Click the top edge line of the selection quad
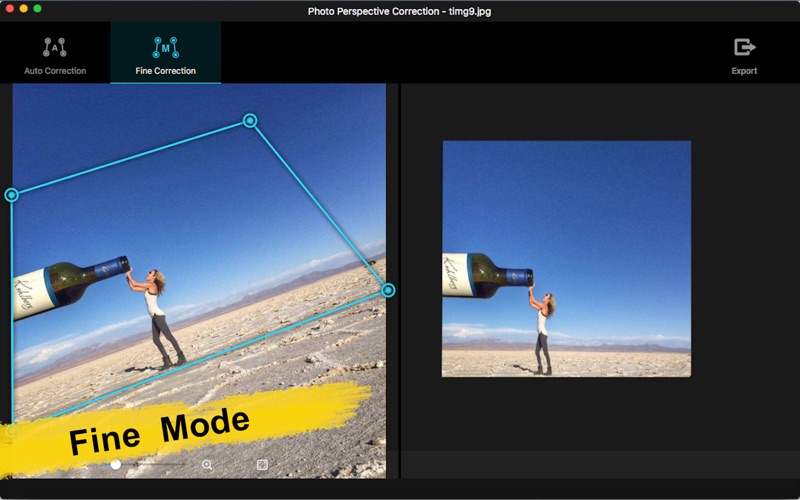Viewport: 800px width, 500px height. click(x=130, y=158)
